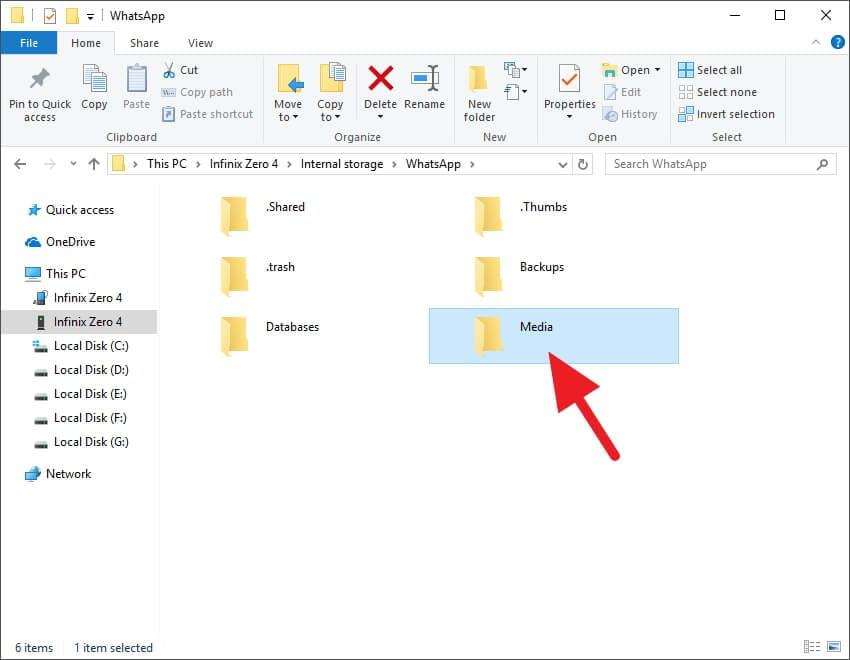Refresh the current folder
The width and height of the screenshot is (850, 660).
pyautogui.click(x=583, y=164)
